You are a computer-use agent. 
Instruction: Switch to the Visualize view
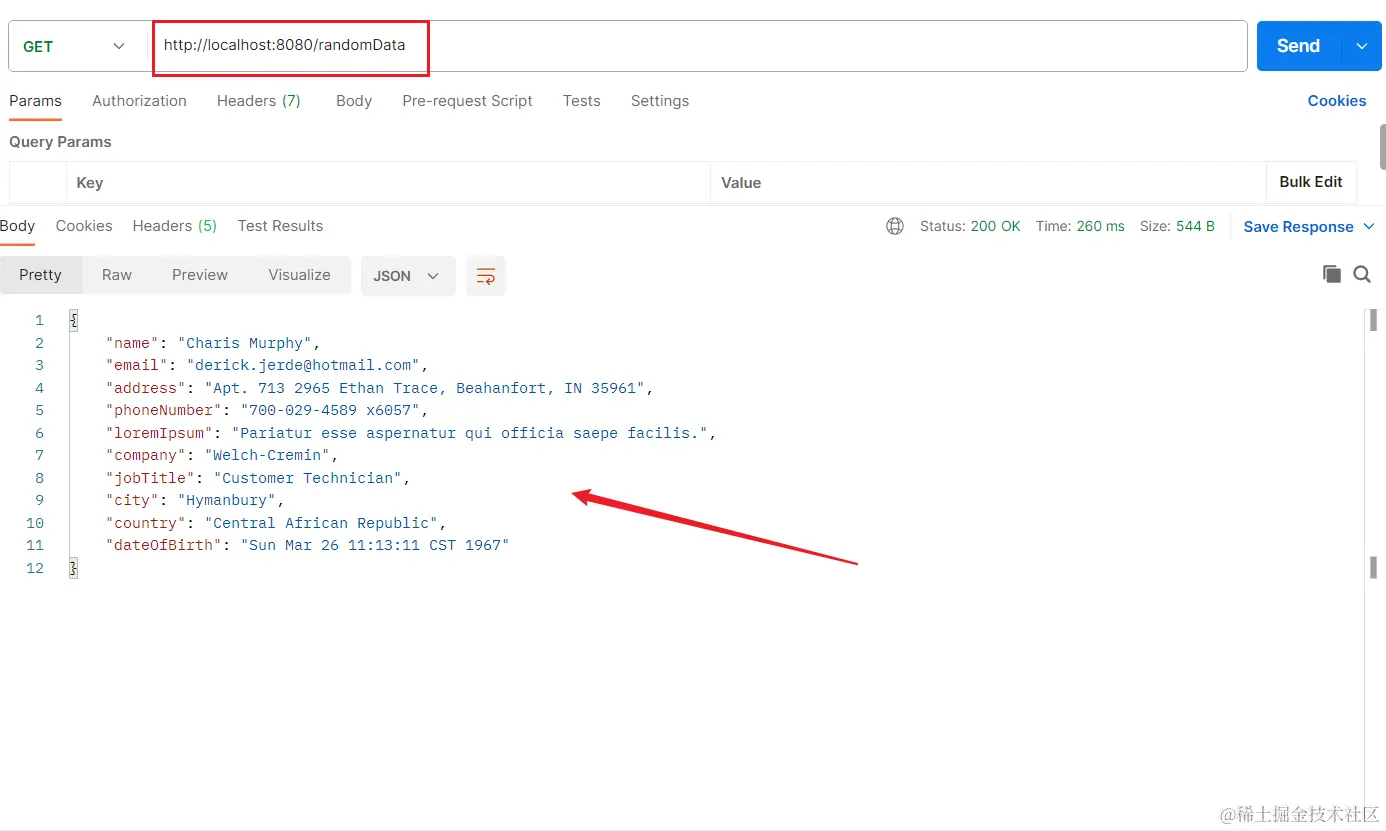coord(299,275)
